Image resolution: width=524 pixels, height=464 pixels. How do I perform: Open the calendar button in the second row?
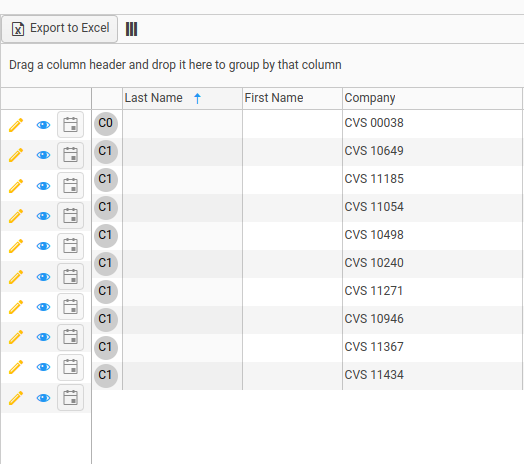click(x=71, y=155)
